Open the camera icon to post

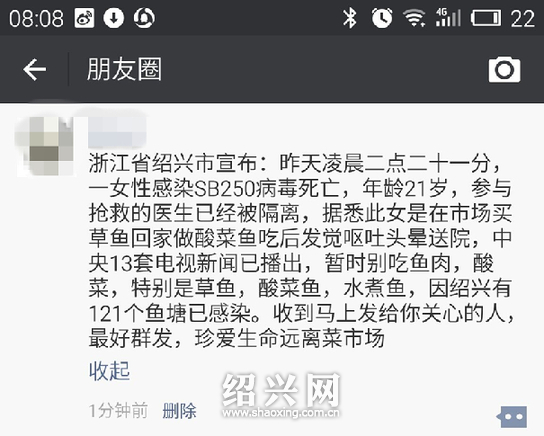click(504, 70)
